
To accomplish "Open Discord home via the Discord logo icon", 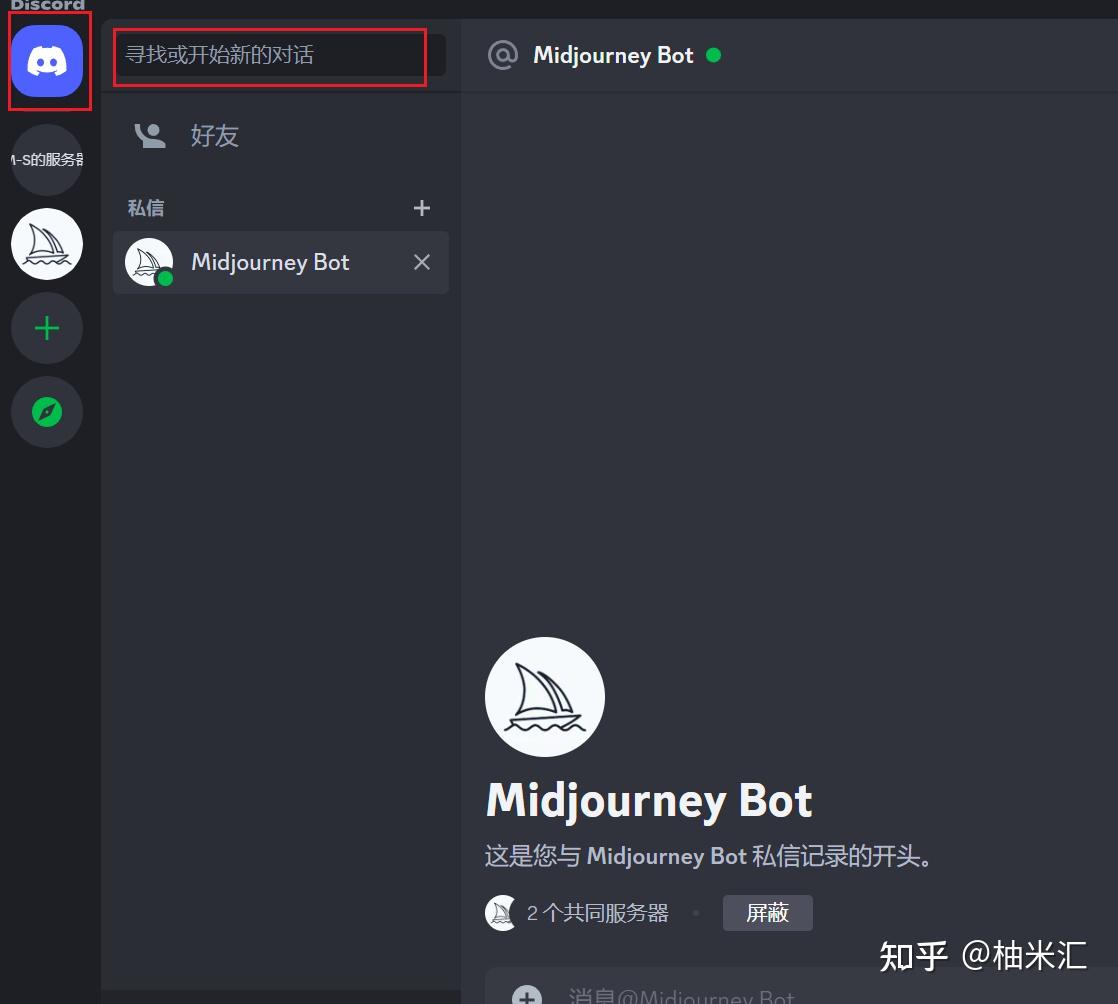I will [x=47, y=62].
